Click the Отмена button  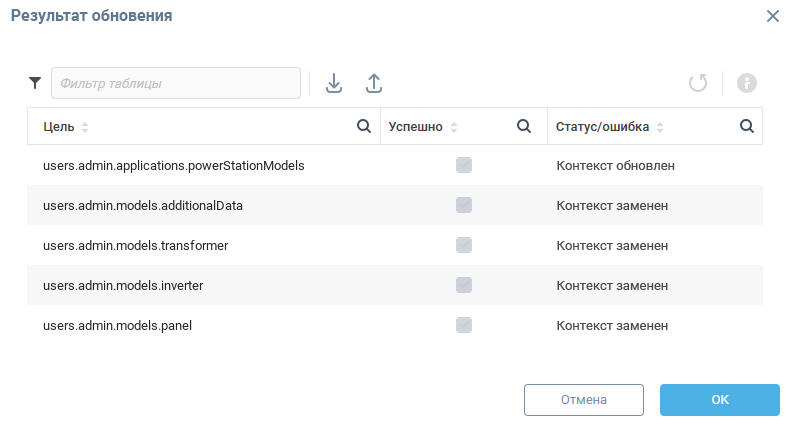point(584,400)
